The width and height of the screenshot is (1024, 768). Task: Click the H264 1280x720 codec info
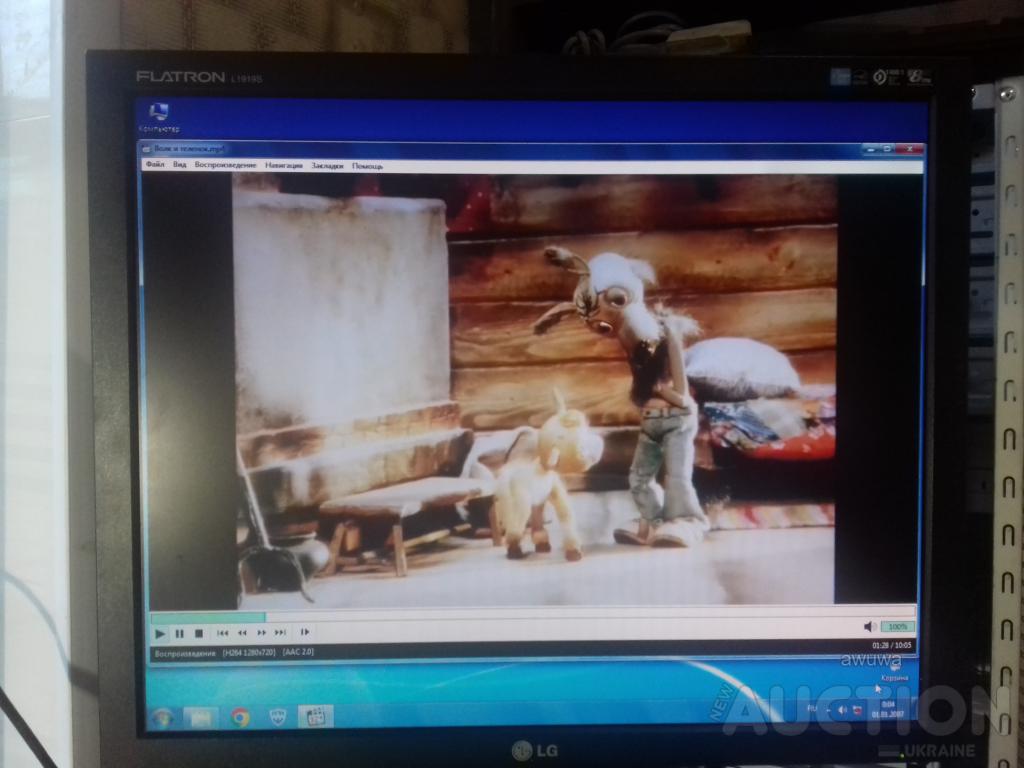point(249,652)
